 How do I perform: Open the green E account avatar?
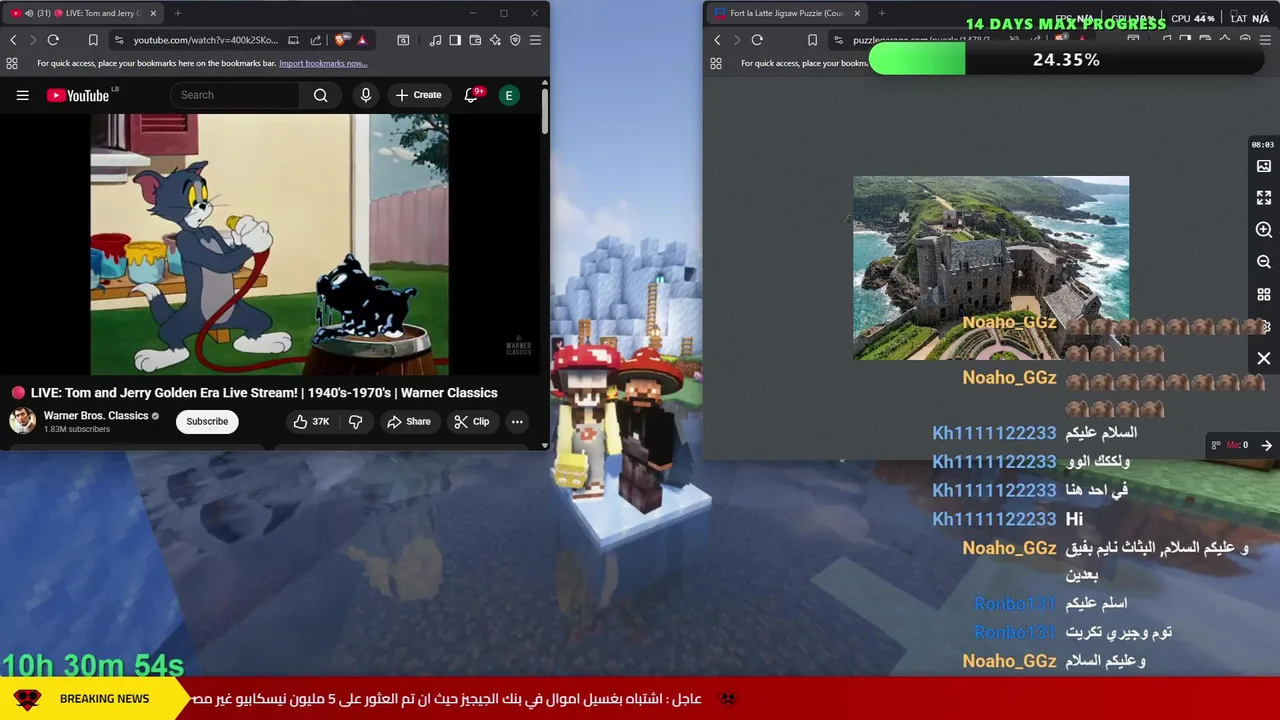(x=509, y=95)
